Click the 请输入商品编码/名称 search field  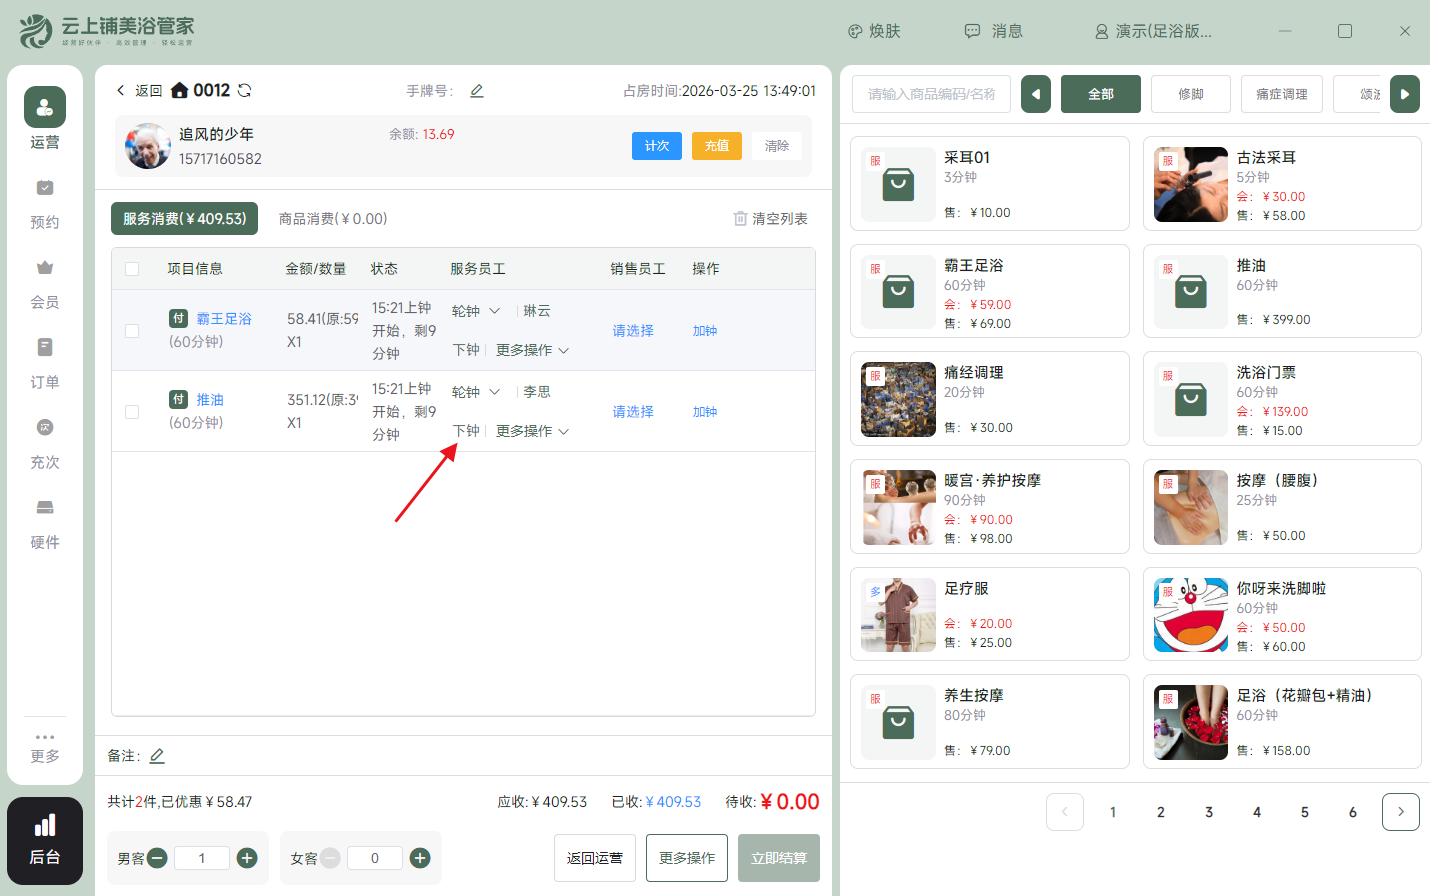(930, 93)
